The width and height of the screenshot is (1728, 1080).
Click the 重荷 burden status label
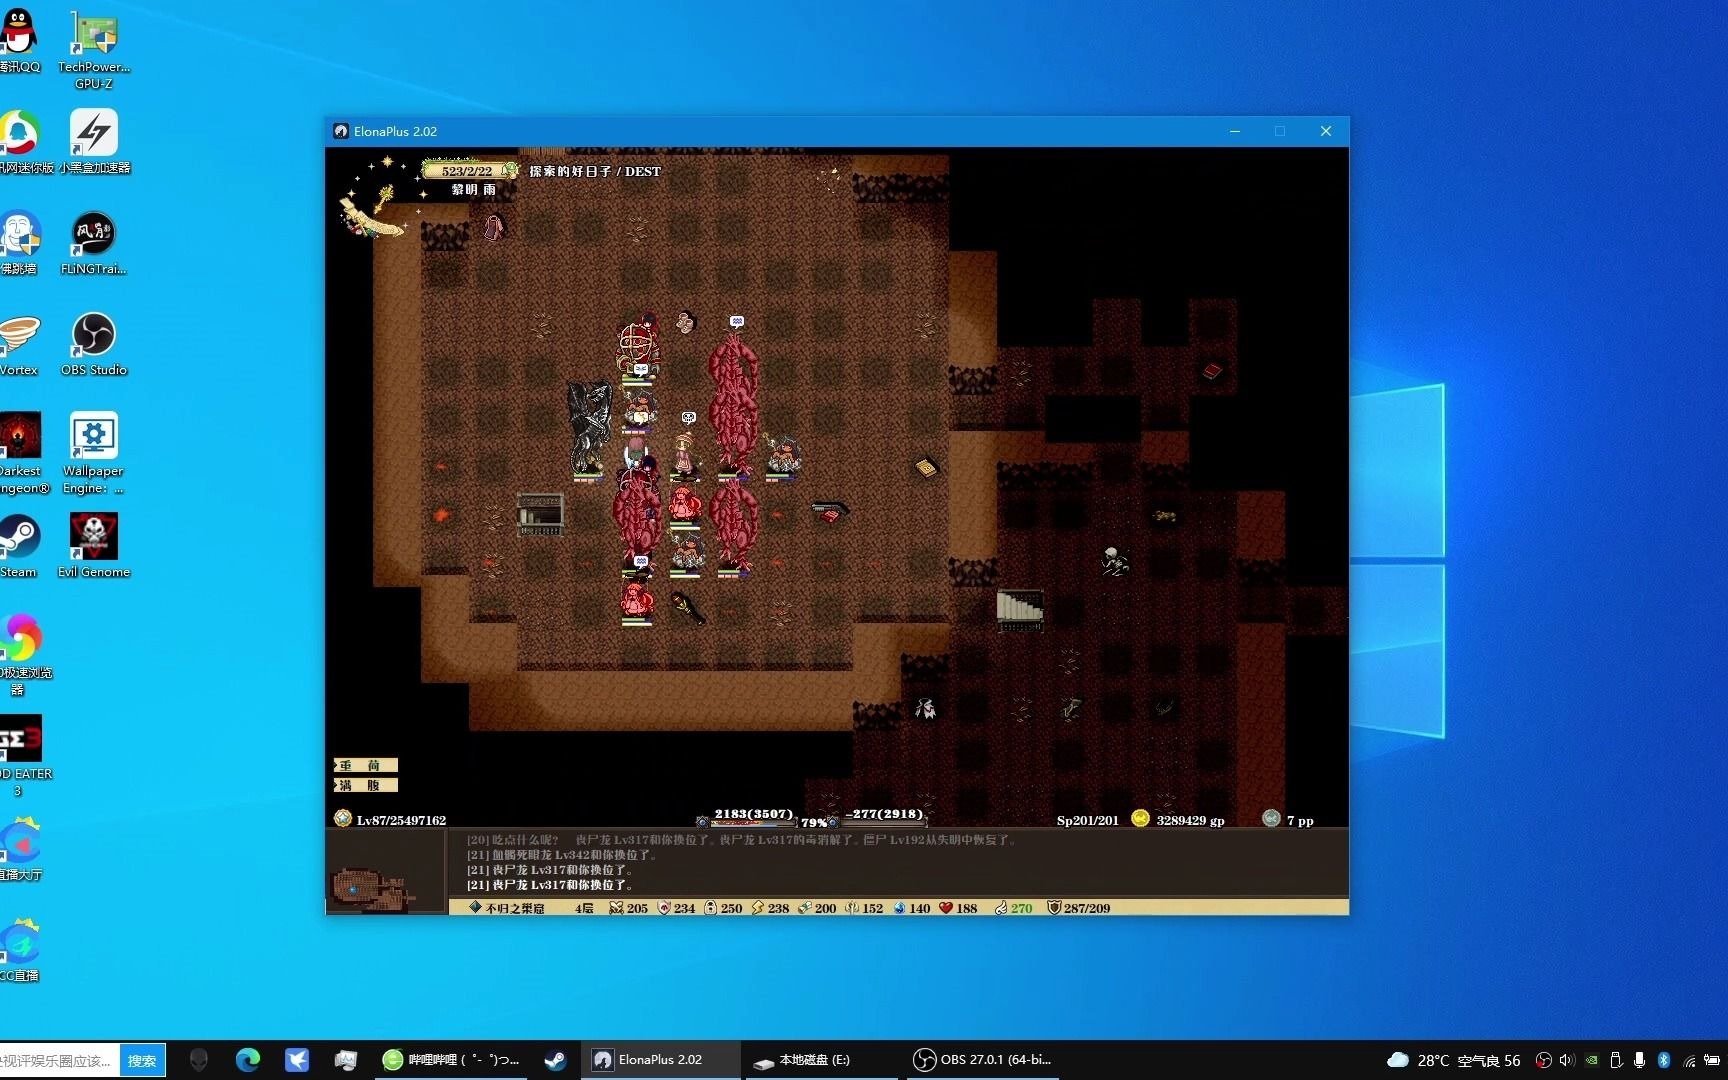tap(365, 765)
